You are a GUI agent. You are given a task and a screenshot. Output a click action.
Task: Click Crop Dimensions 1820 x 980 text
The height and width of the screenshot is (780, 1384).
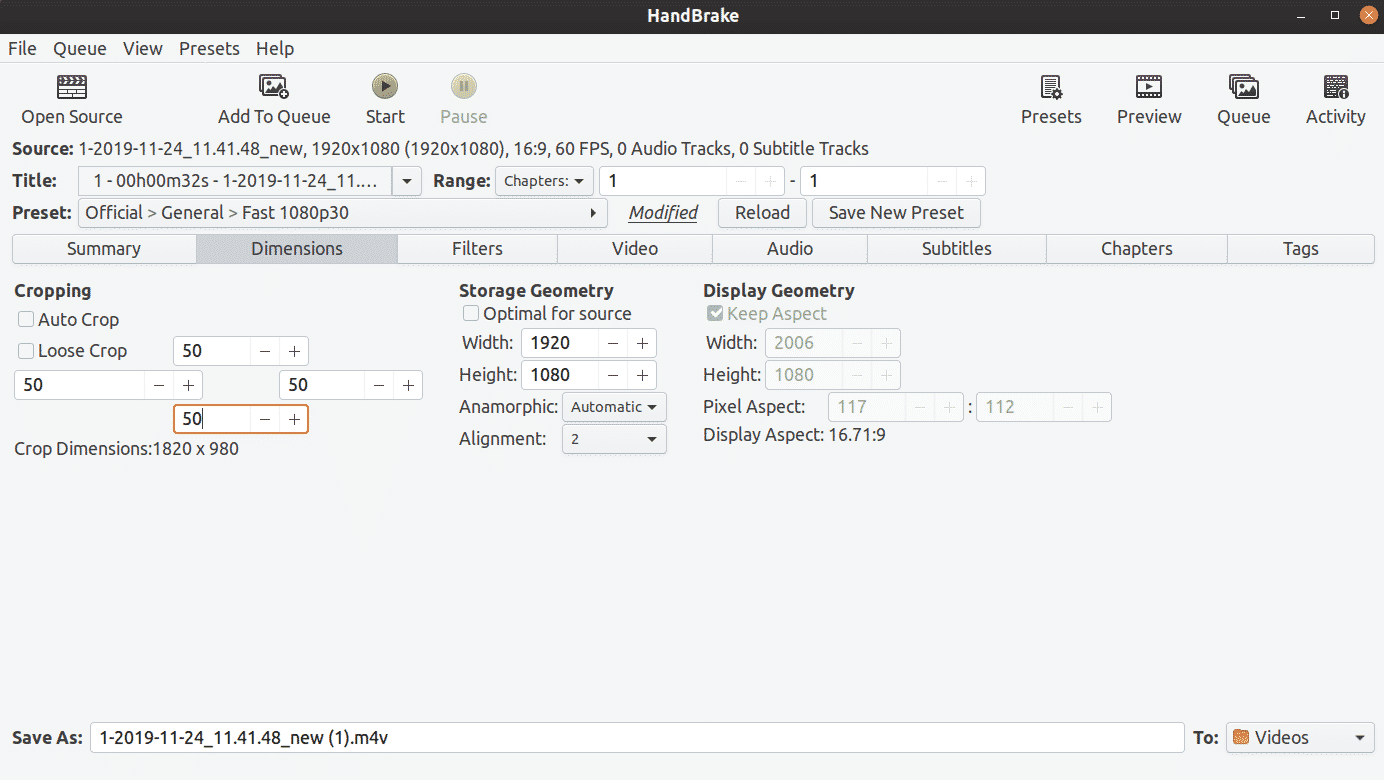(x=126, y=449)
